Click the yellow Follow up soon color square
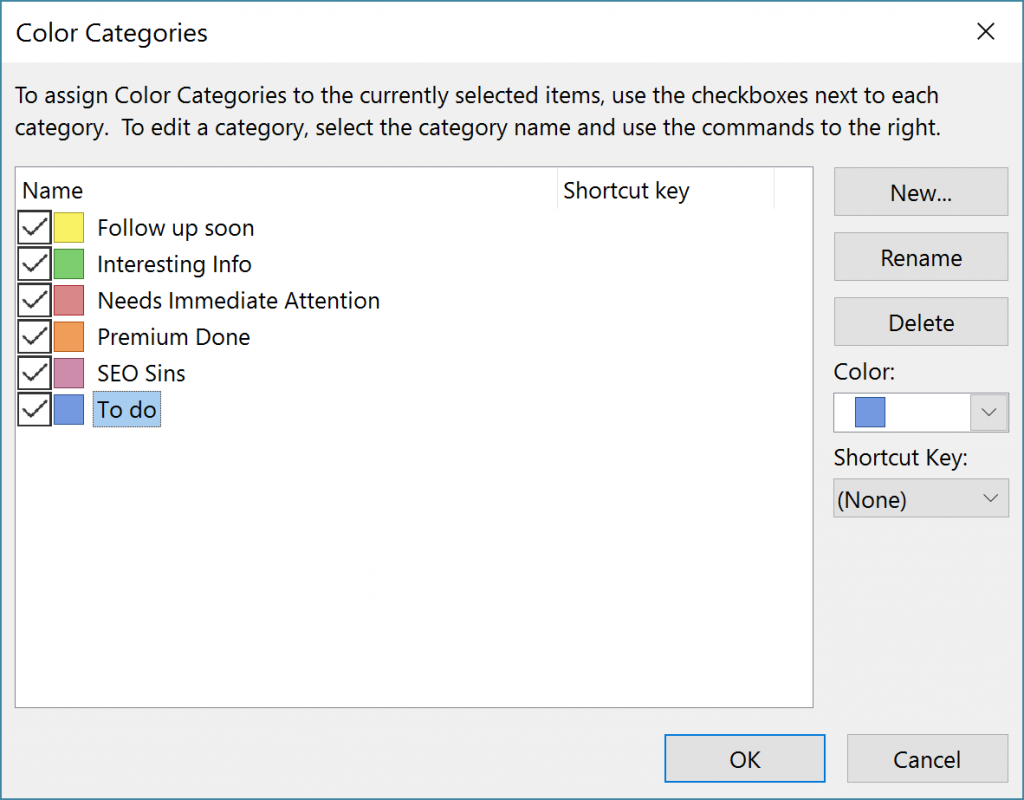Viewport: 1024px width, 800px height. tap(69, 228)
